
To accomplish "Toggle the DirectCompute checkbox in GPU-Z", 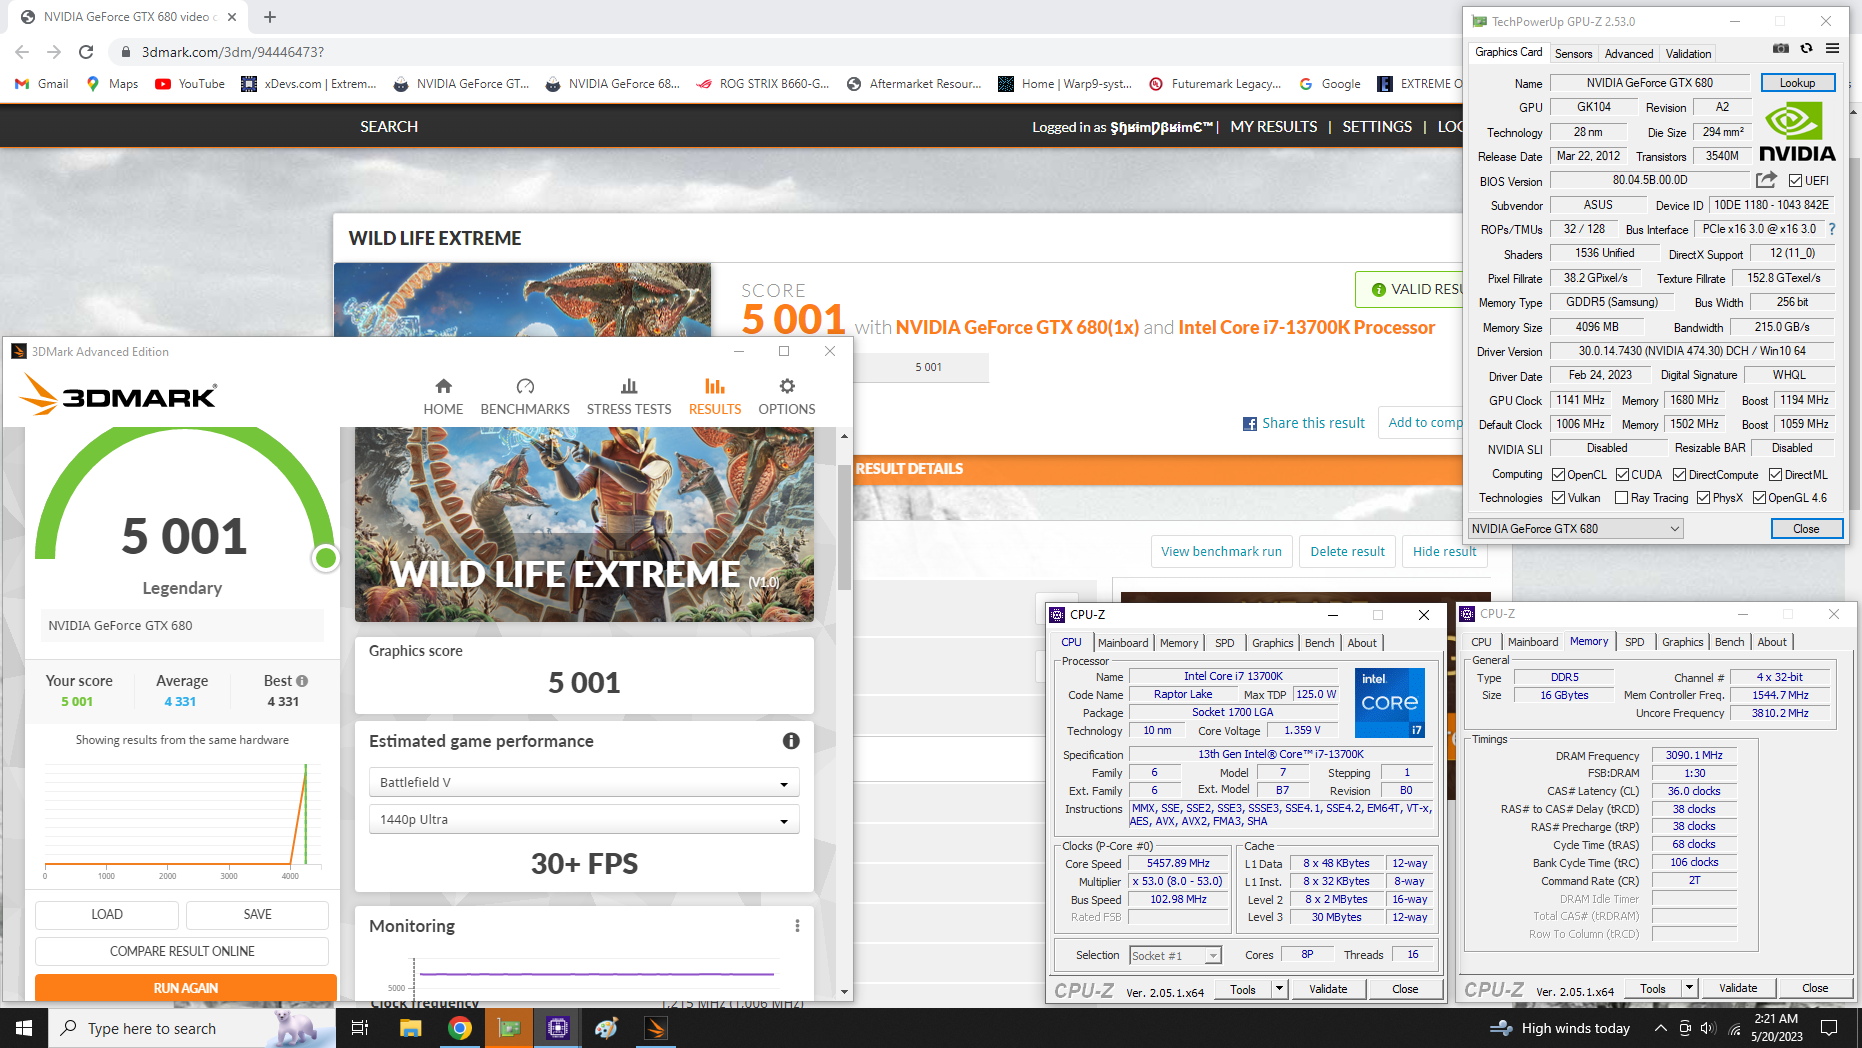I will coord(1679,475).
